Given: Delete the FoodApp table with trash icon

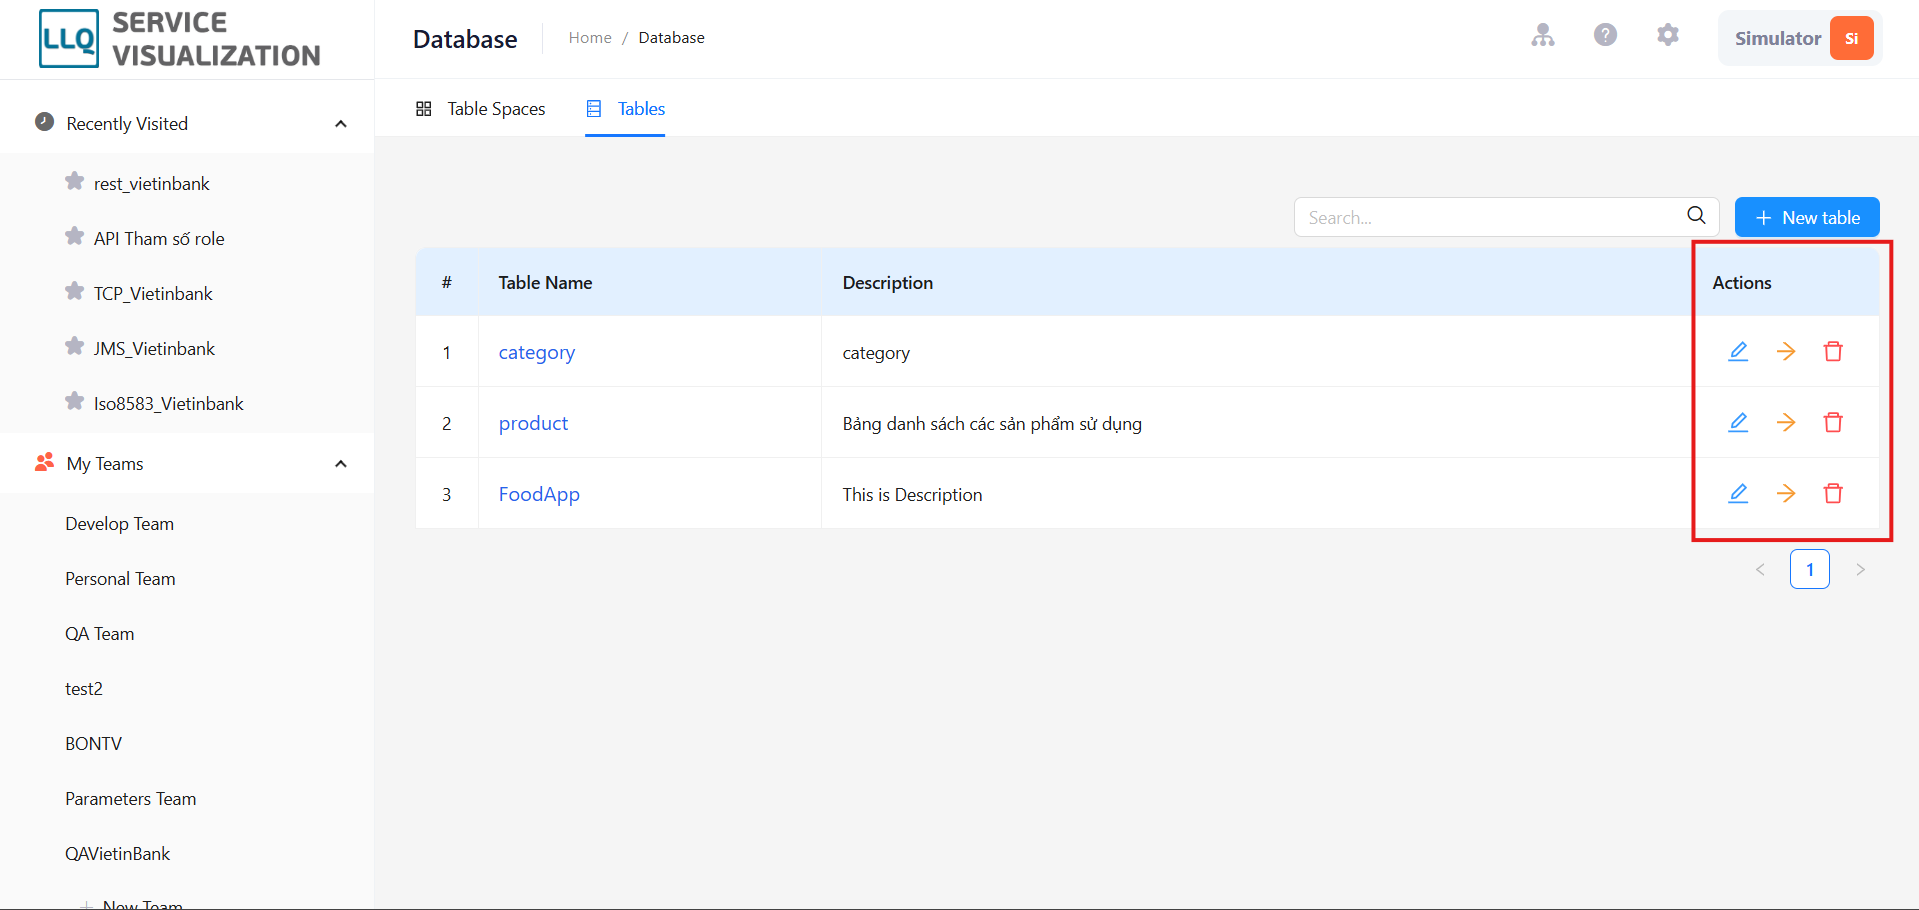Looking at the screenshot, I should [1833, 493].
